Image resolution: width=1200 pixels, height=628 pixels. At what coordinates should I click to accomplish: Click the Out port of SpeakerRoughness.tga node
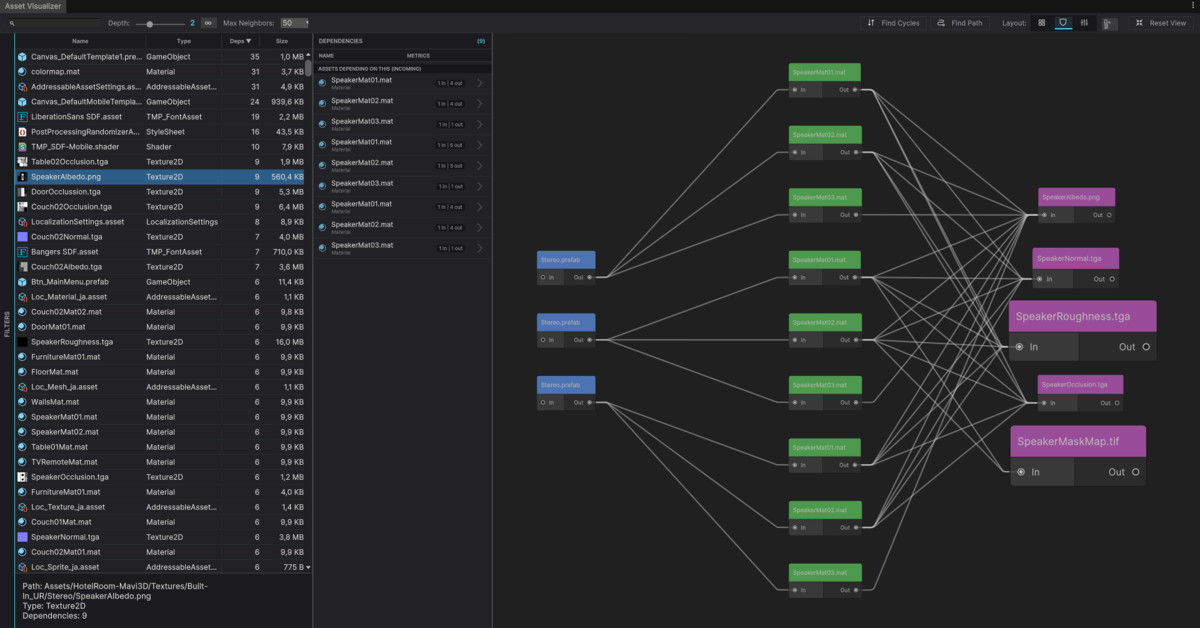tap(1146, 347)
